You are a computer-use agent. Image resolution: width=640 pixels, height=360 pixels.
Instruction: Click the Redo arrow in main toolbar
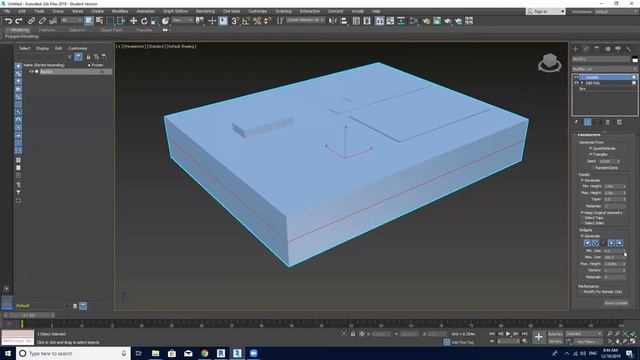pyautogui.click(x=19, y=21)
